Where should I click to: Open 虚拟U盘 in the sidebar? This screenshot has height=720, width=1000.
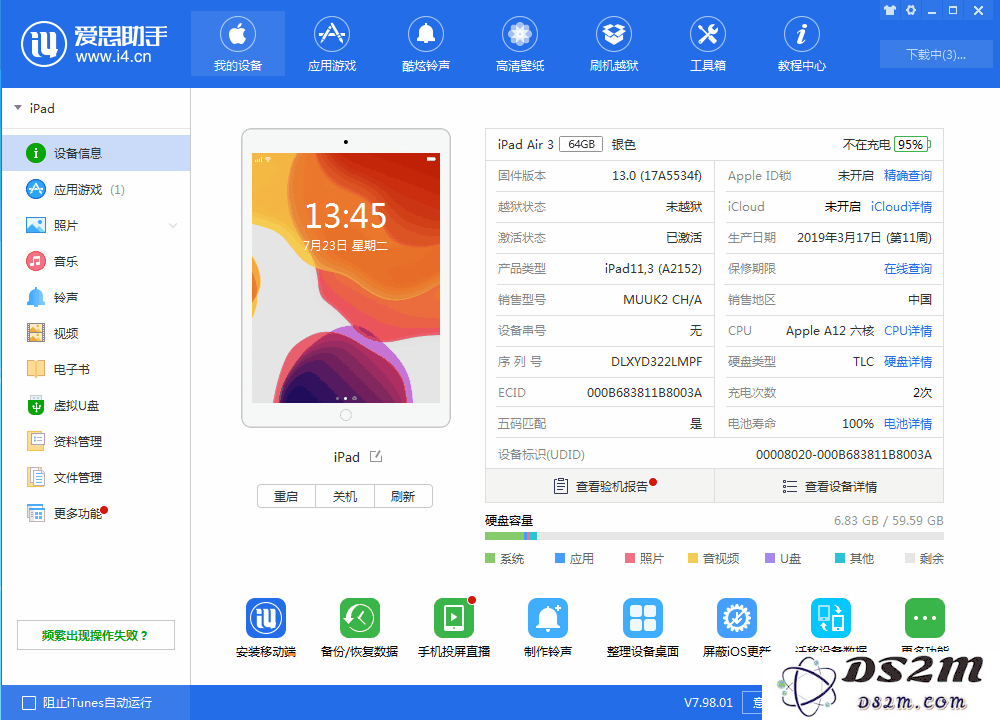pyautogui.click(x=96, y=406)
